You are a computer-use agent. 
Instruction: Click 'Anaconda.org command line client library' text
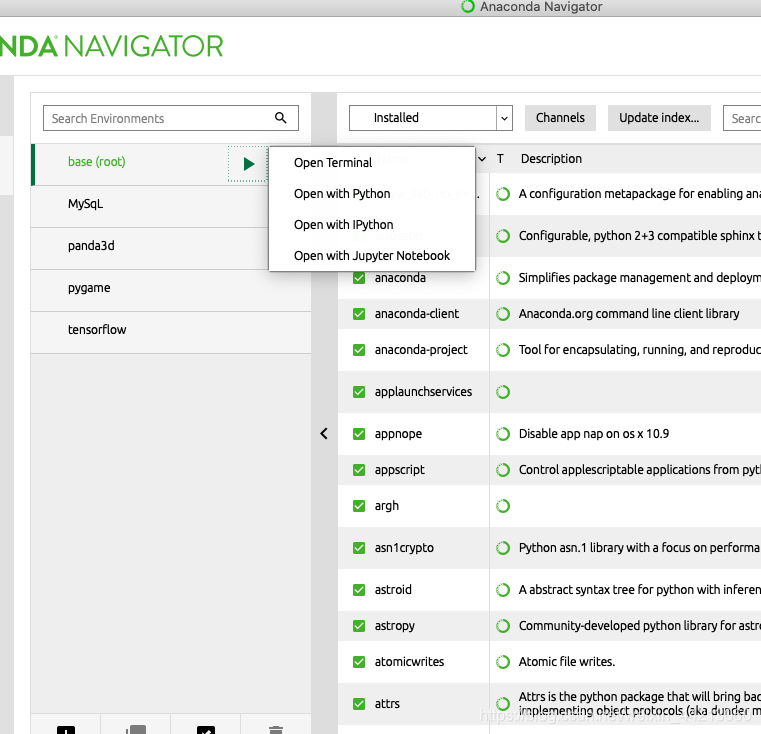click(x=629, y=314)
